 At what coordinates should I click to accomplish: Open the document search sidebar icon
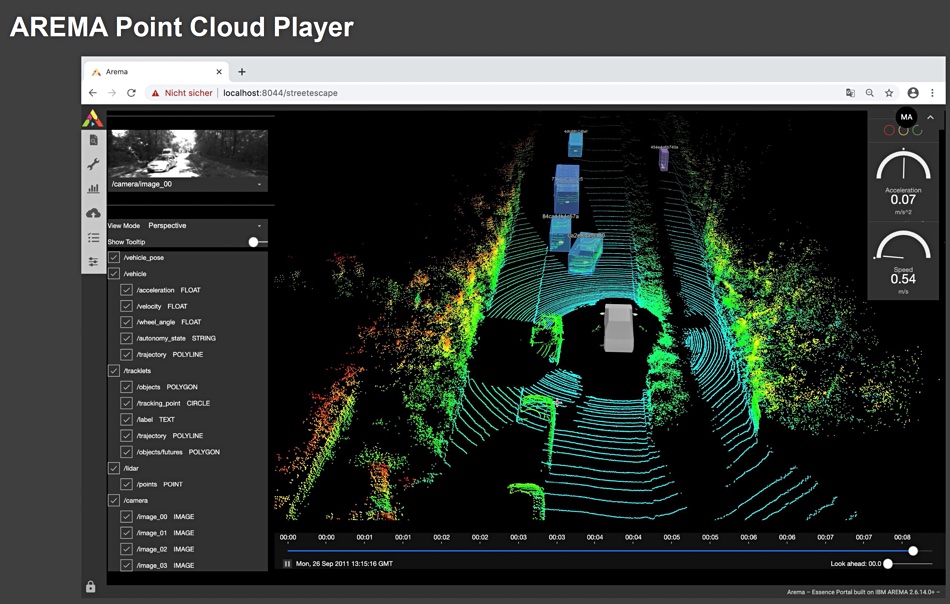pos(93,140)
